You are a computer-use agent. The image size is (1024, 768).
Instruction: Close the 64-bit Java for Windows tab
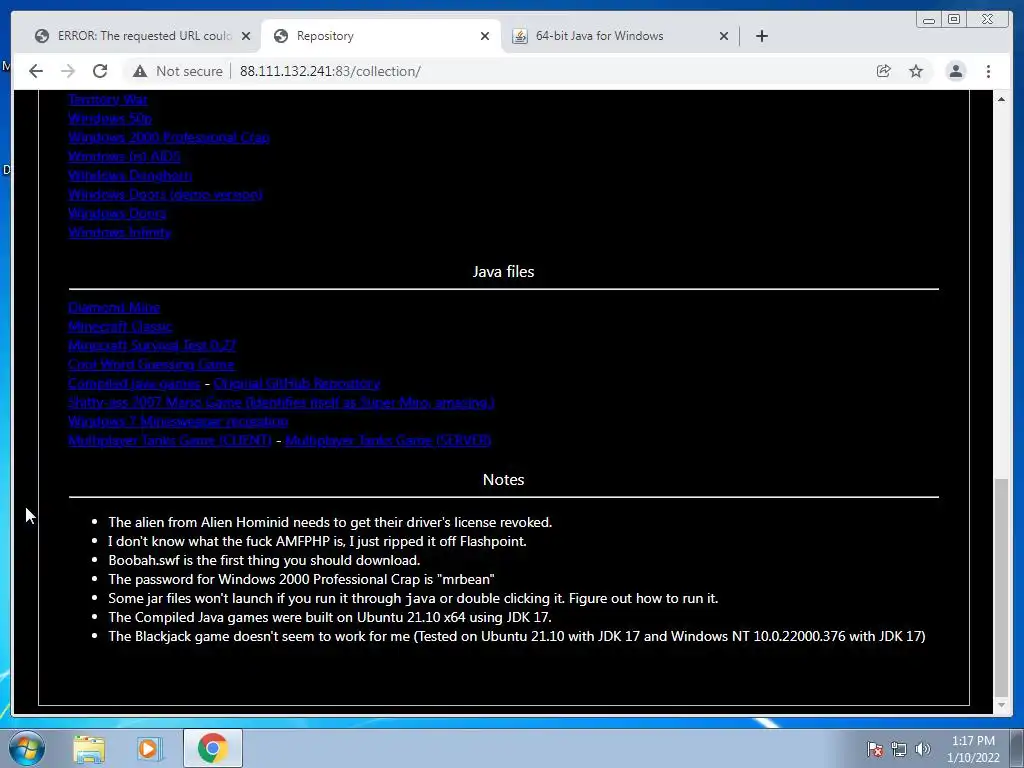point(724,36)
